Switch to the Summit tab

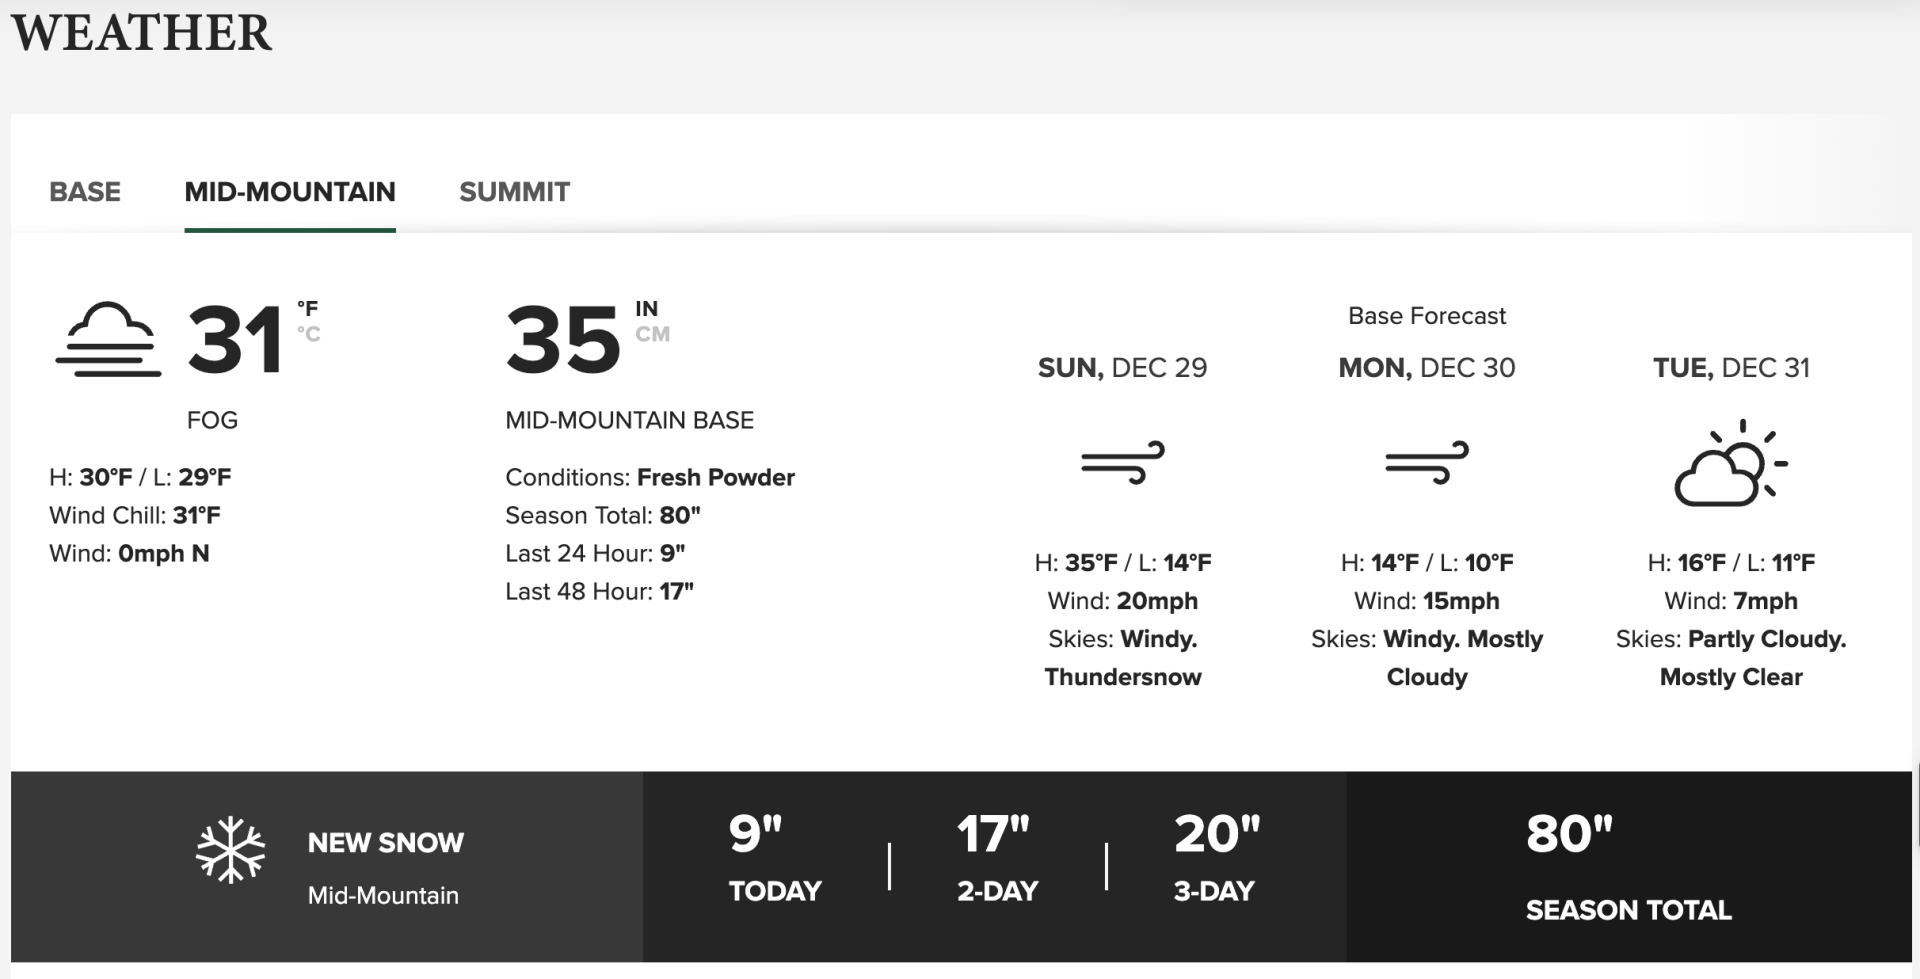[x=514, y=192]
